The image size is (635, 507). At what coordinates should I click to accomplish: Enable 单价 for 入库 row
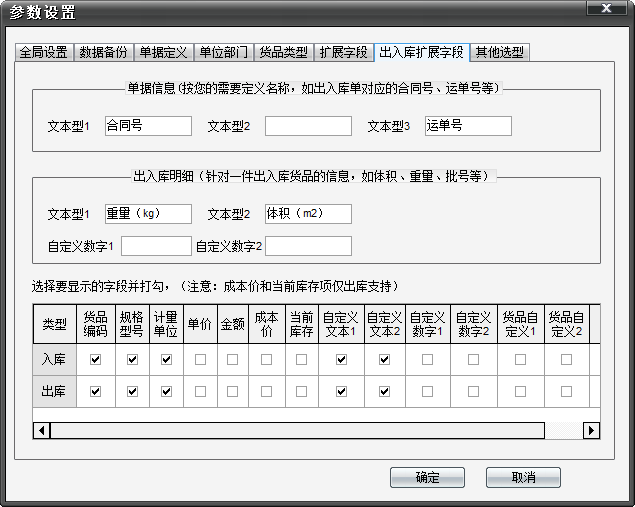[200, 360]
